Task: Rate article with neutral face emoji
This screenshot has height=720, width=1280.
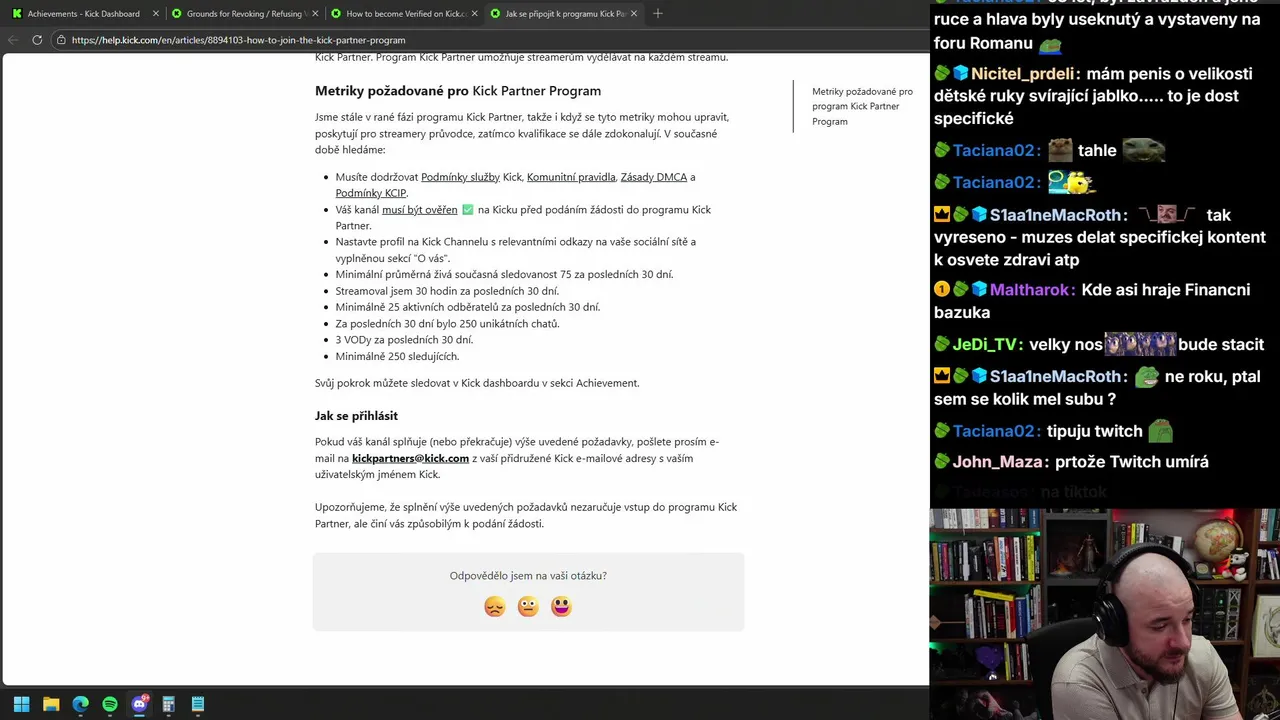Action: point(528,607)
